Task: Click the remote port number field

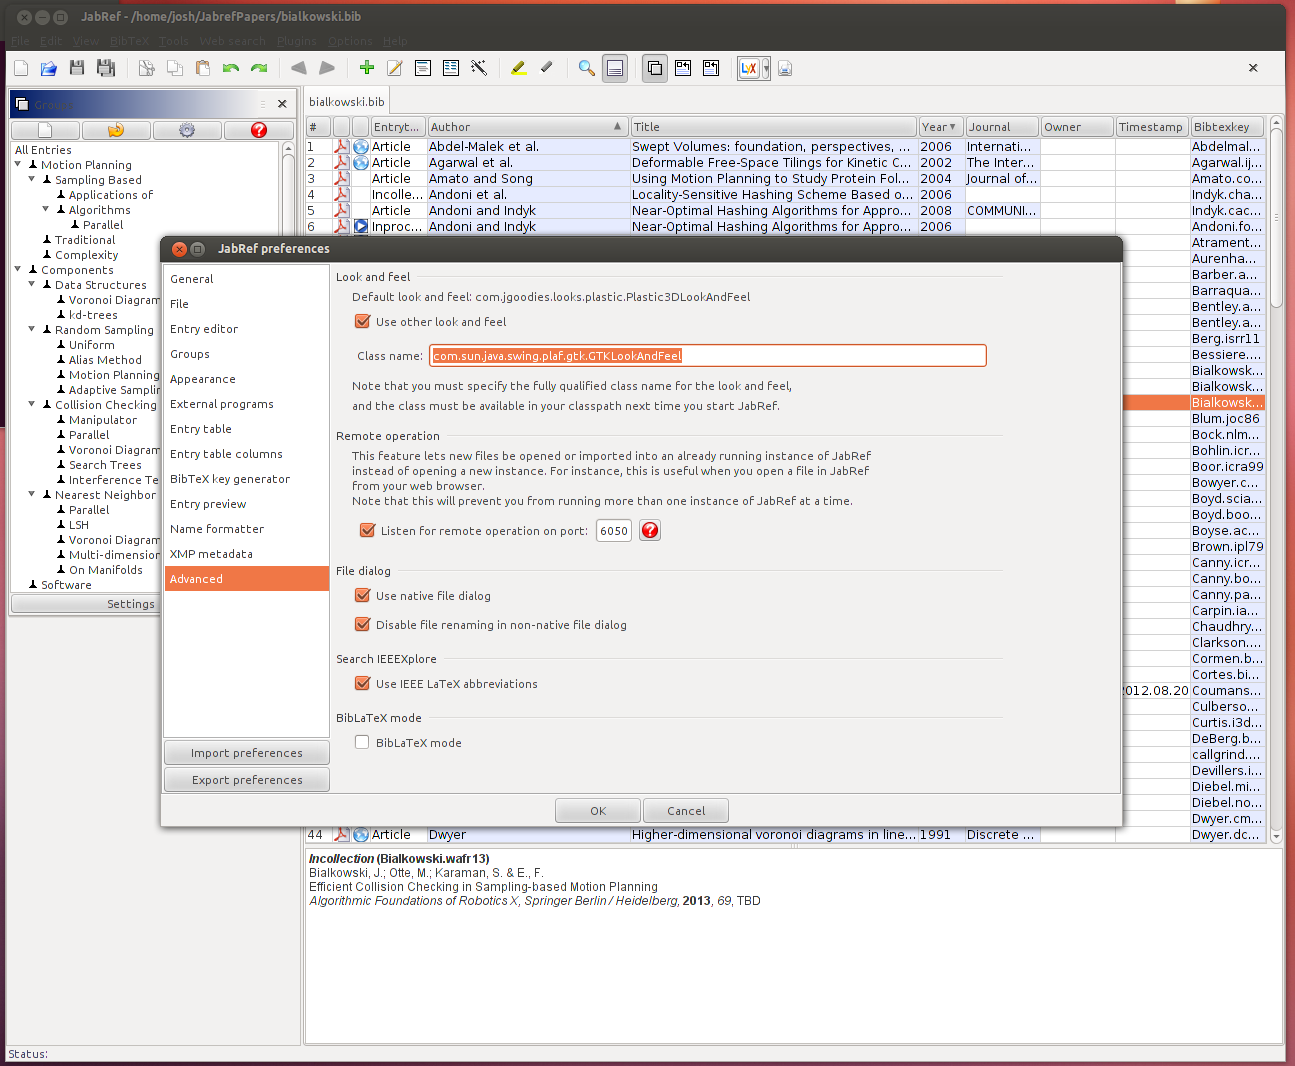Action: (x=614, y=531)
